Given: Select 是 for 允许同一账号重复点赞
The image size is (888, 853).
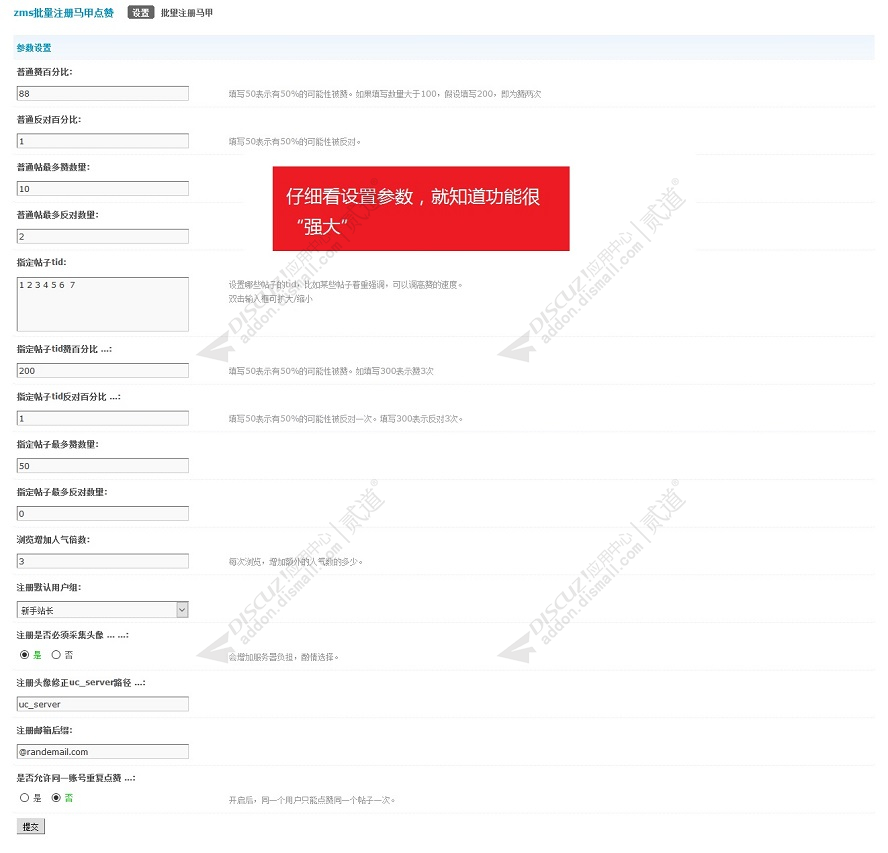Looking at the screenshot, I should (x=24, y=797).
